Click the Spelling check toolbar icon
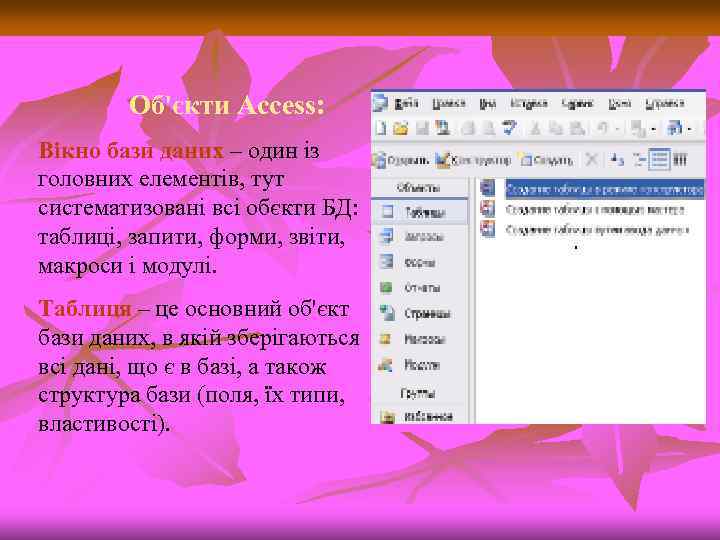 click(509, 128)
